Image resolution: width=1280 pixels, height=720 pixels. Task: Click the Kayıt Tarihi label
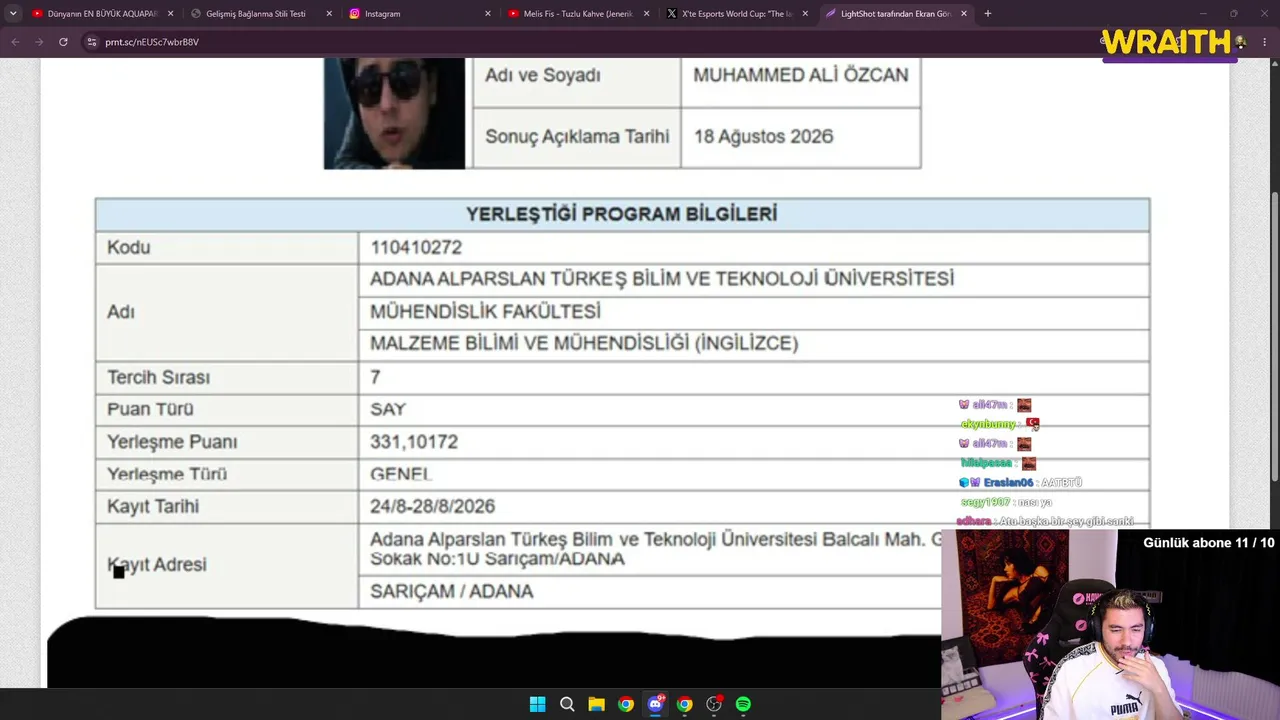[153, 506]
